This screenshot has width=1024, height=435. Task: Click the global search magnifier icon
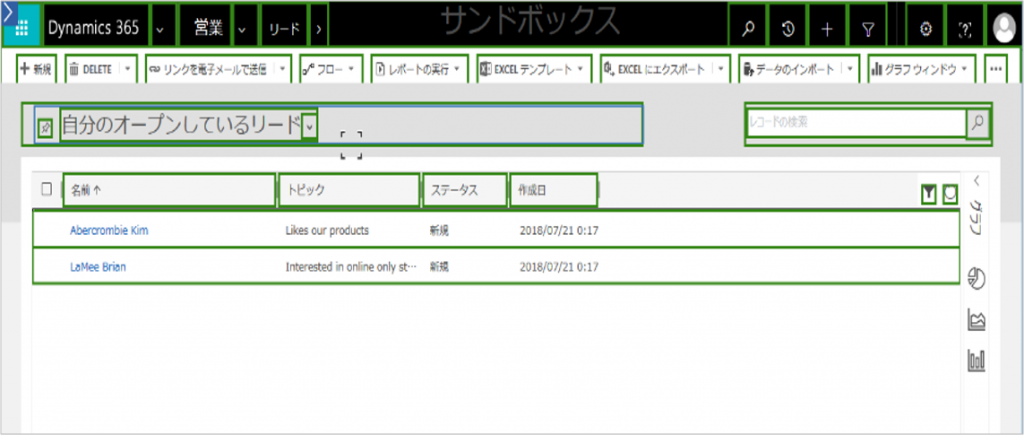click(747, 29)
